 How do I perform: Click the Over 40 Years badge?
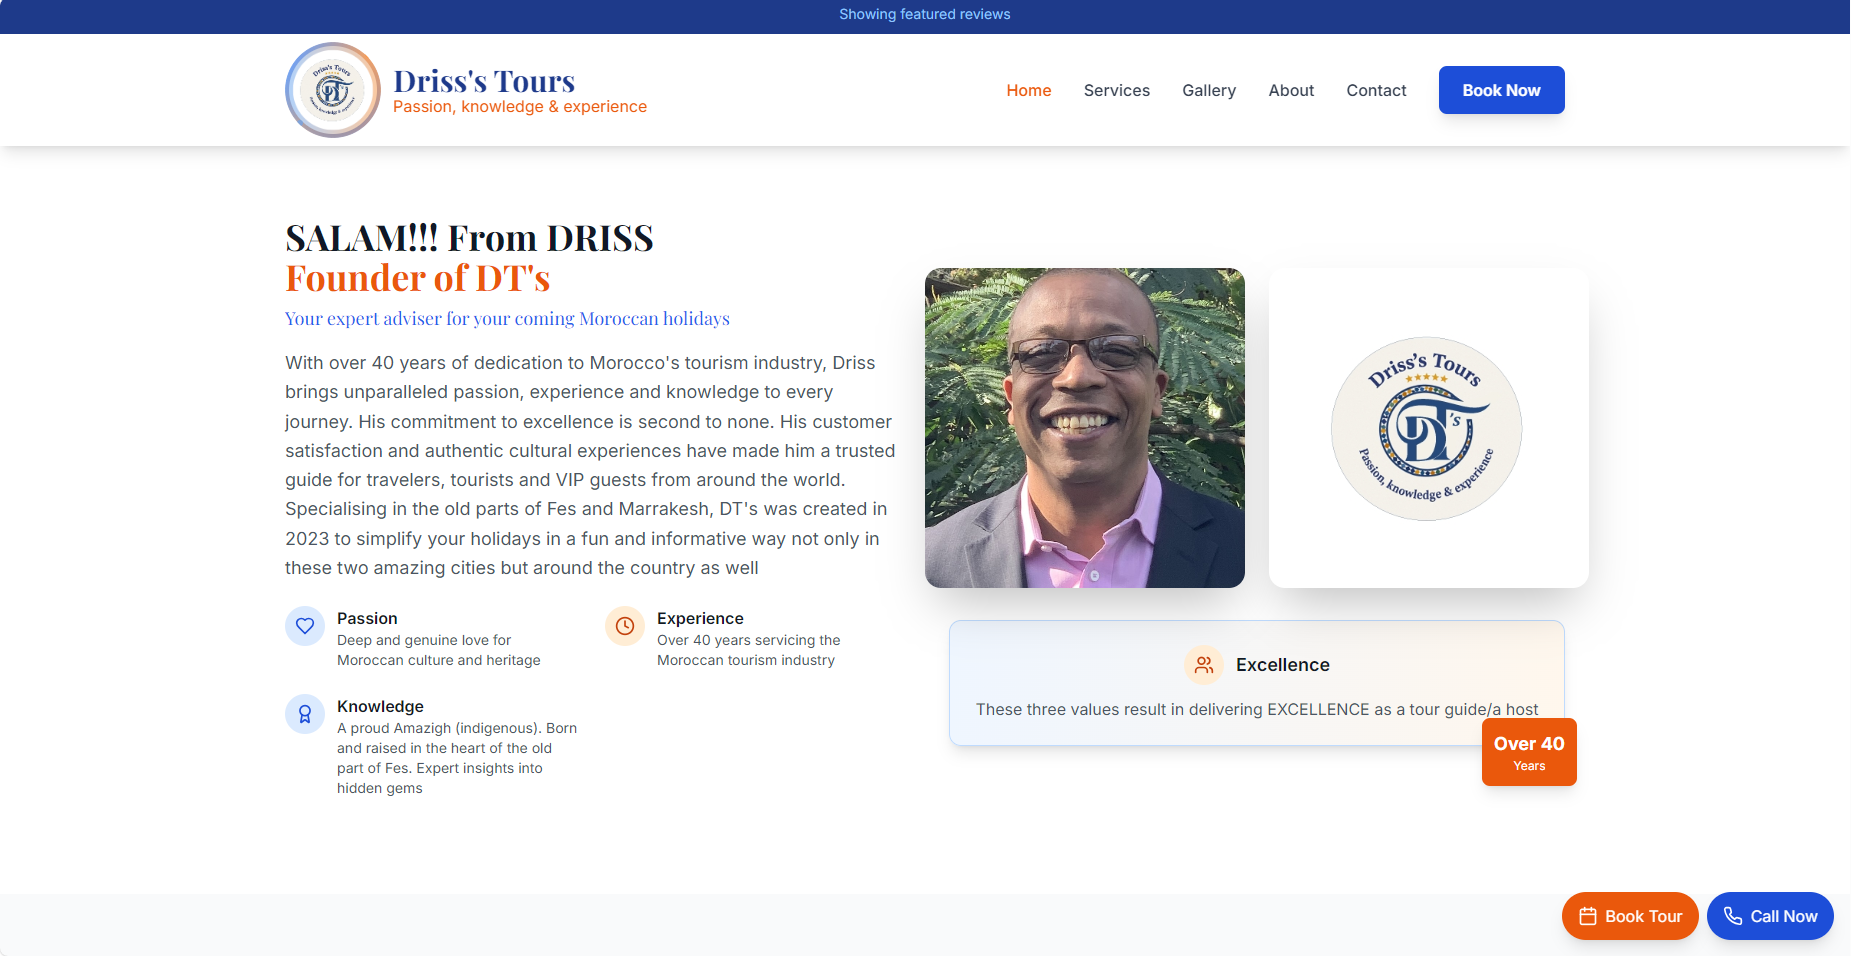pos(1528,751)
